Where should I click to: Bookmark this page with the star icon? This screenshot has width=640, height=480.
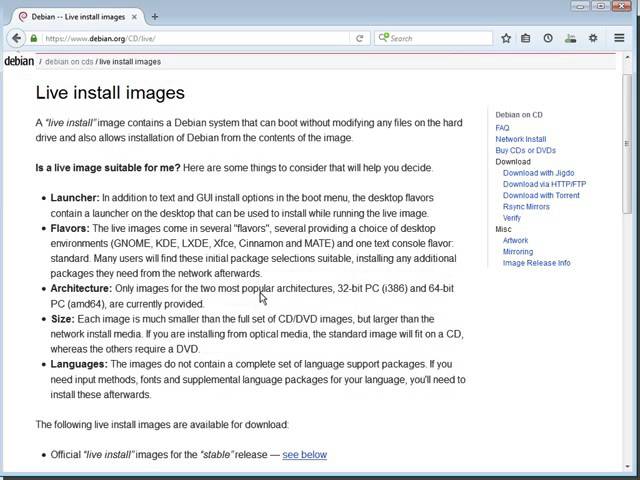[506, 38]
